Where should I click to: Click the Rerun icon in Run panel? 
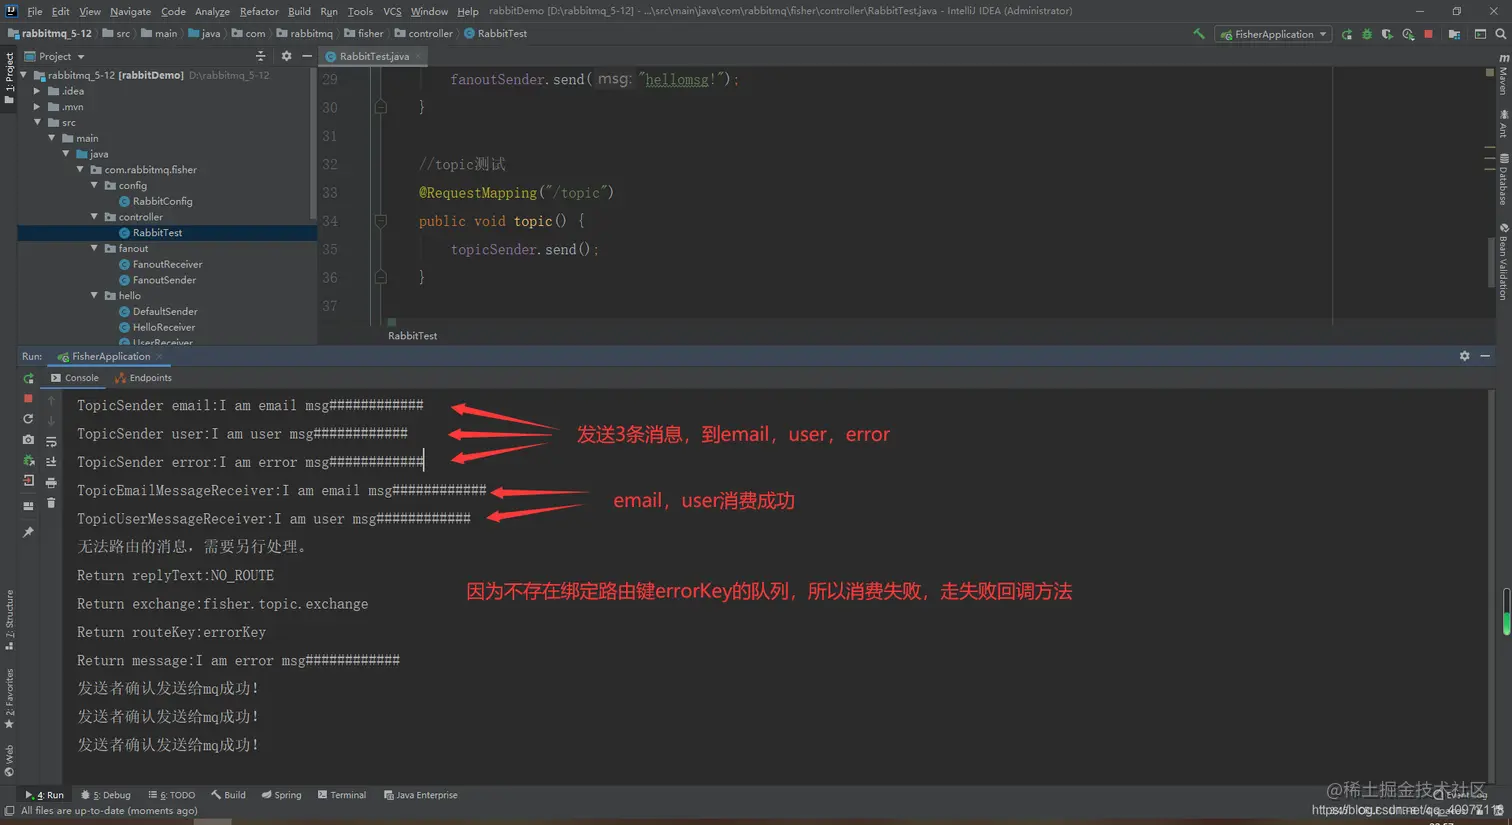pyautogui.click(x=28, y=378)
